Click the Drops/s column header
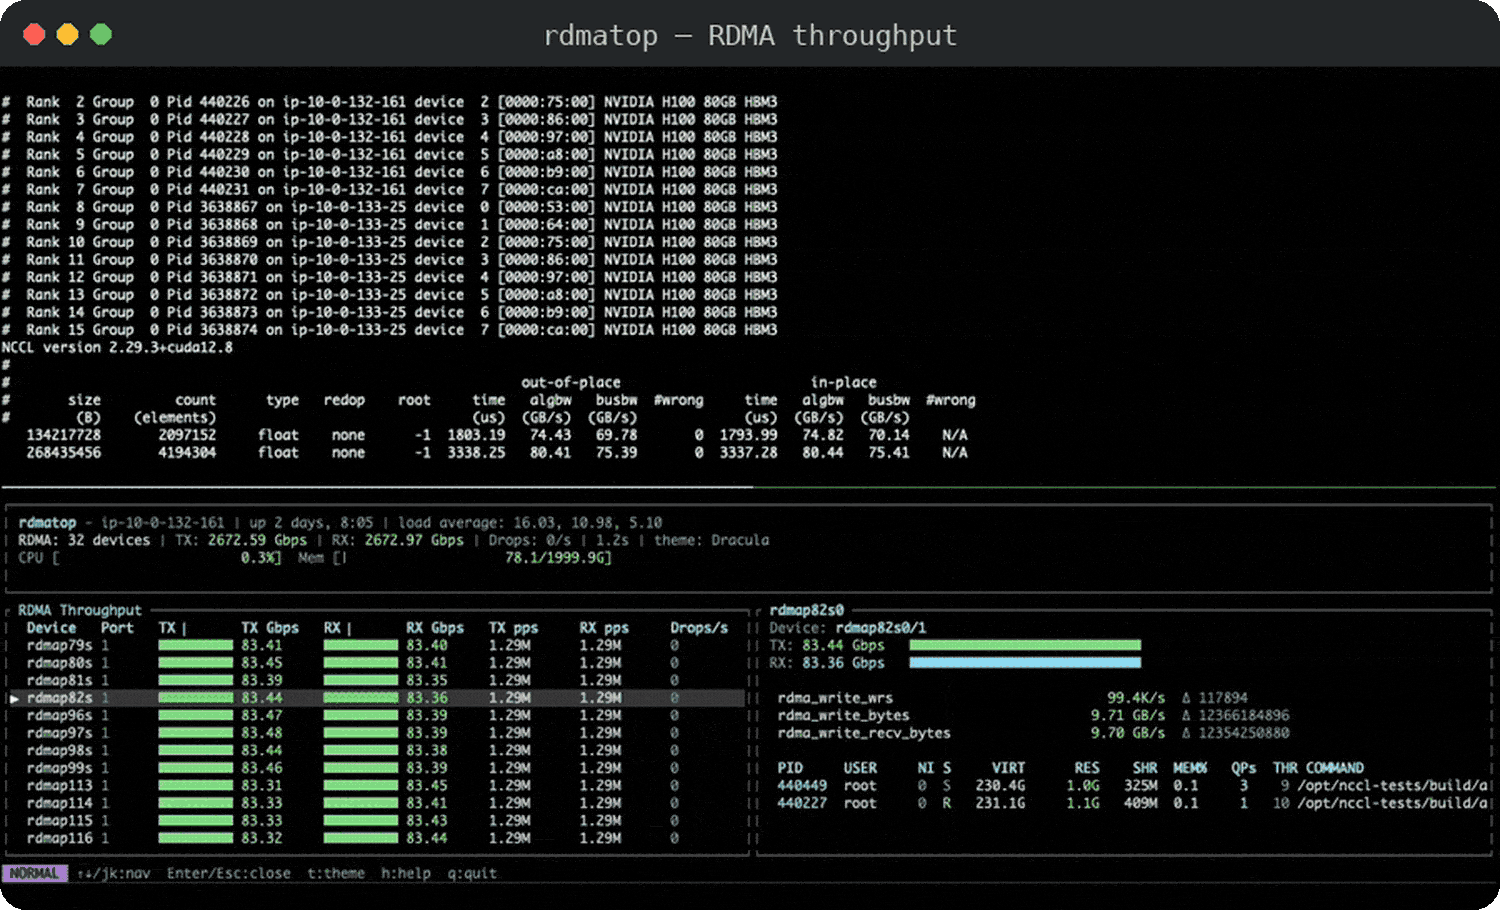The image size is (1500, 910). tap(699, 628)
